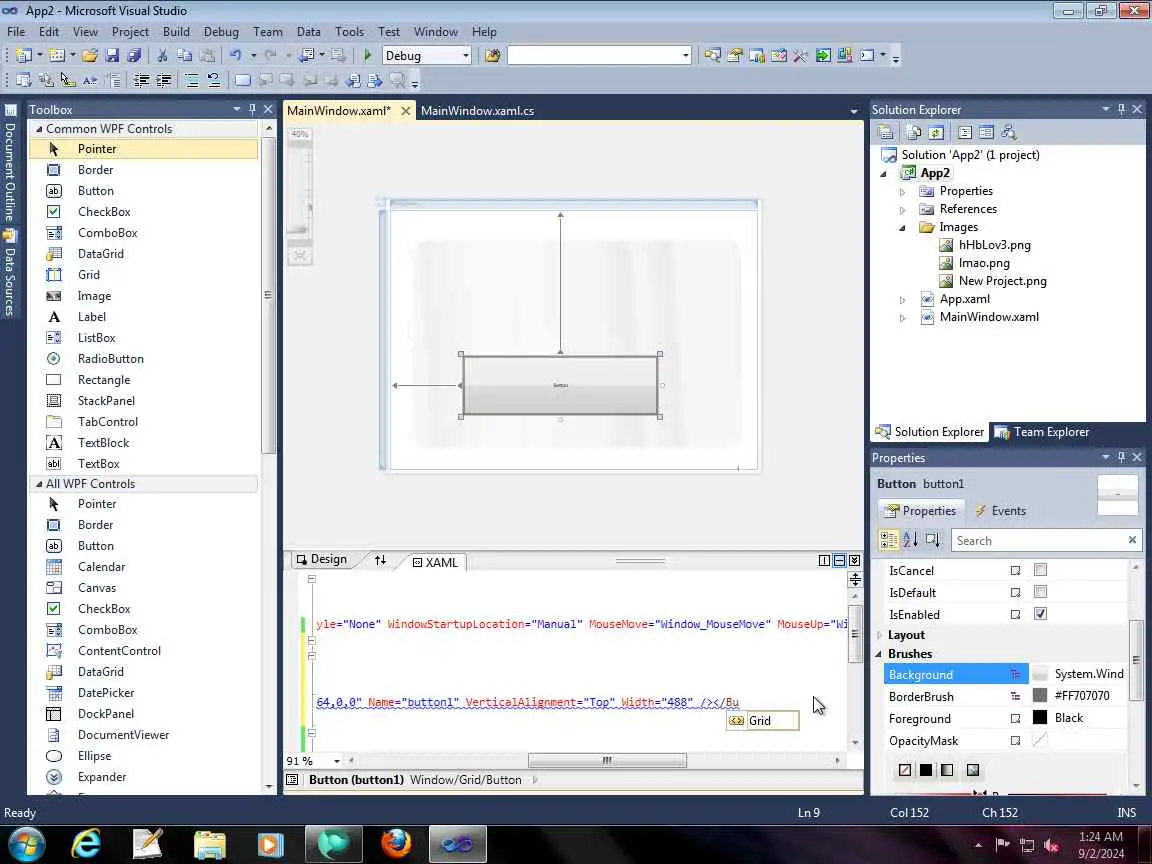Viewport: 1152px width, 864px height.
Task: Select the Button tool in Common WPF Controls
Action: point(96,190)
